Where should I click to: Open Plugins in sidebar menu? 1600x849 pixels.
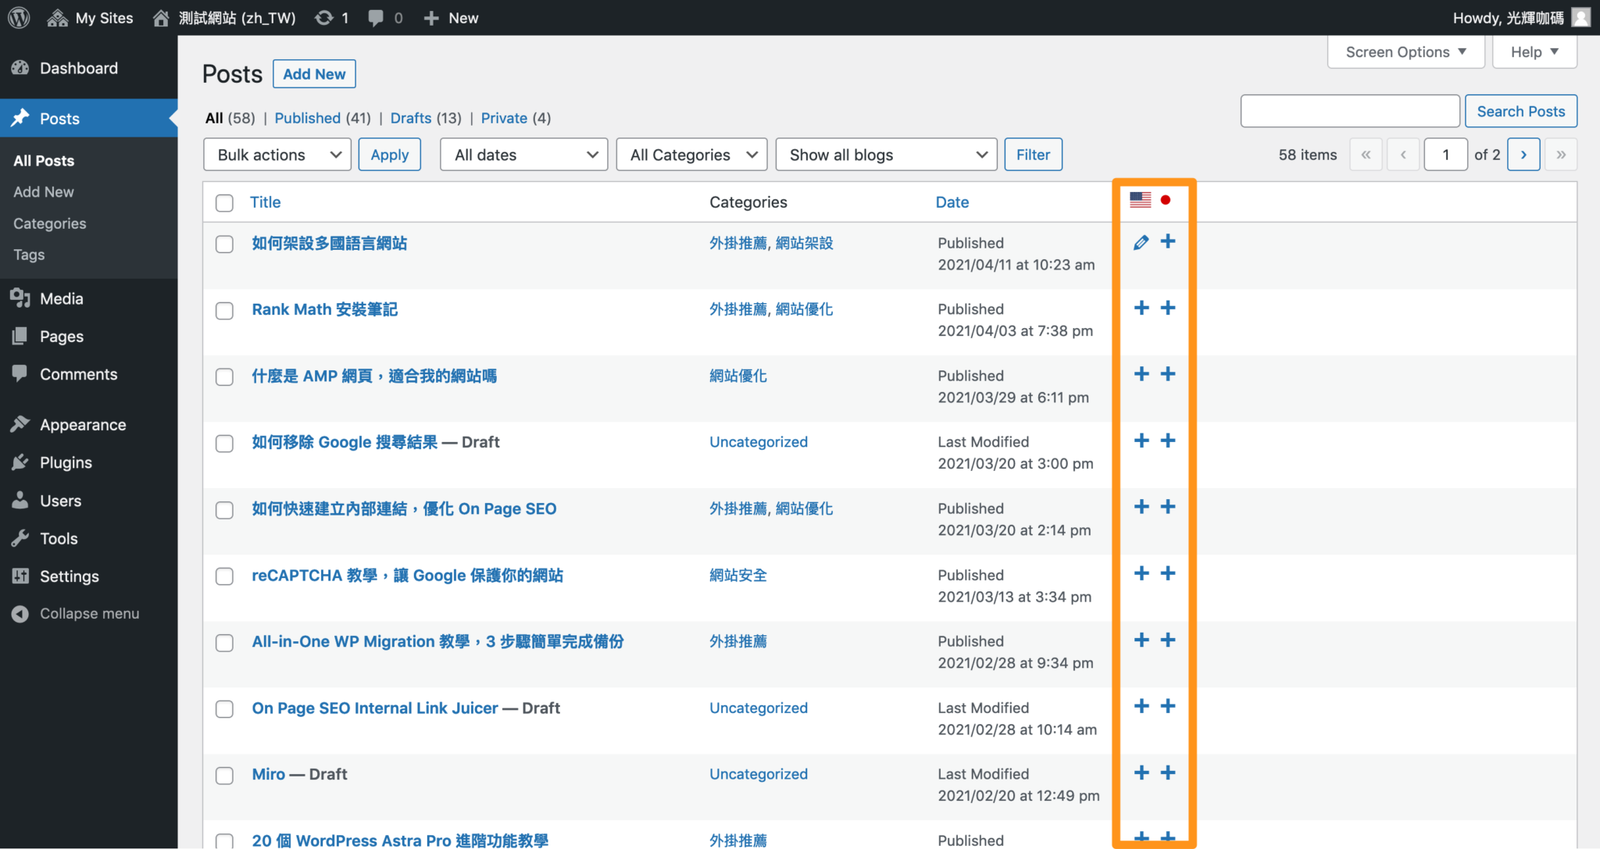point(66,463)
